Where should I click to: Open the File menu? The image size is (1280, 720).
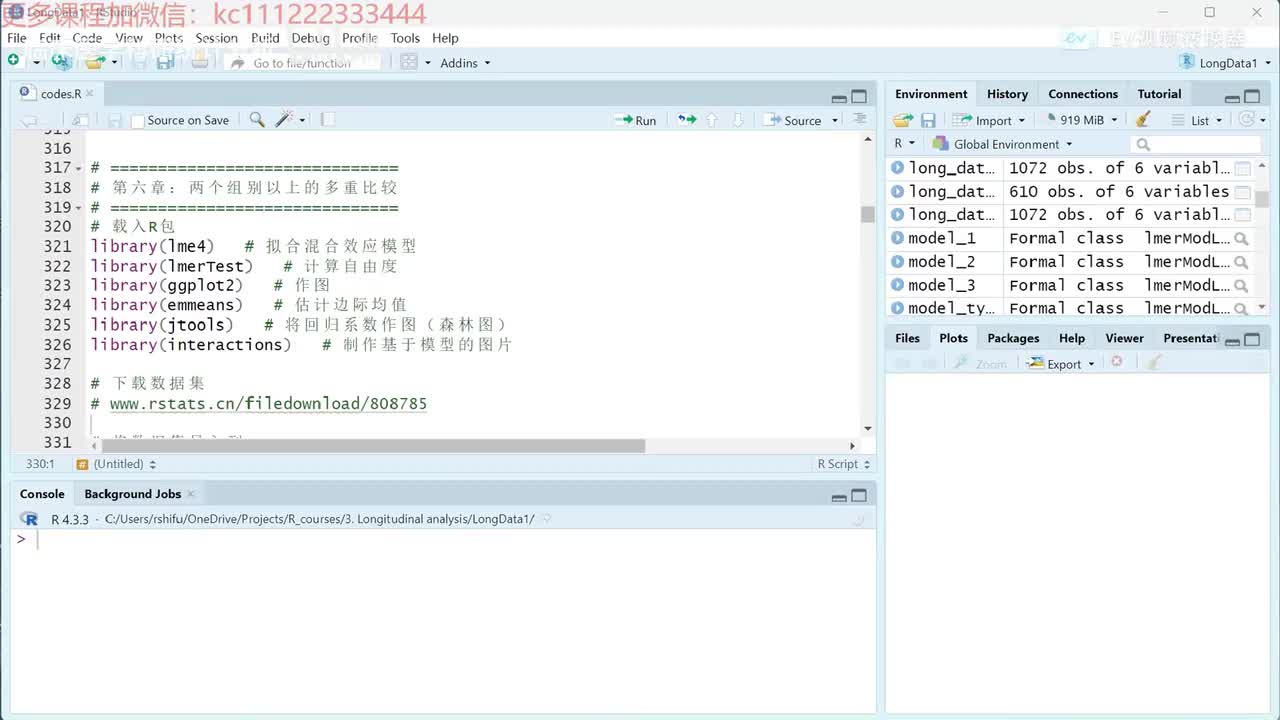pyautogui.click(x=17, y=38)
